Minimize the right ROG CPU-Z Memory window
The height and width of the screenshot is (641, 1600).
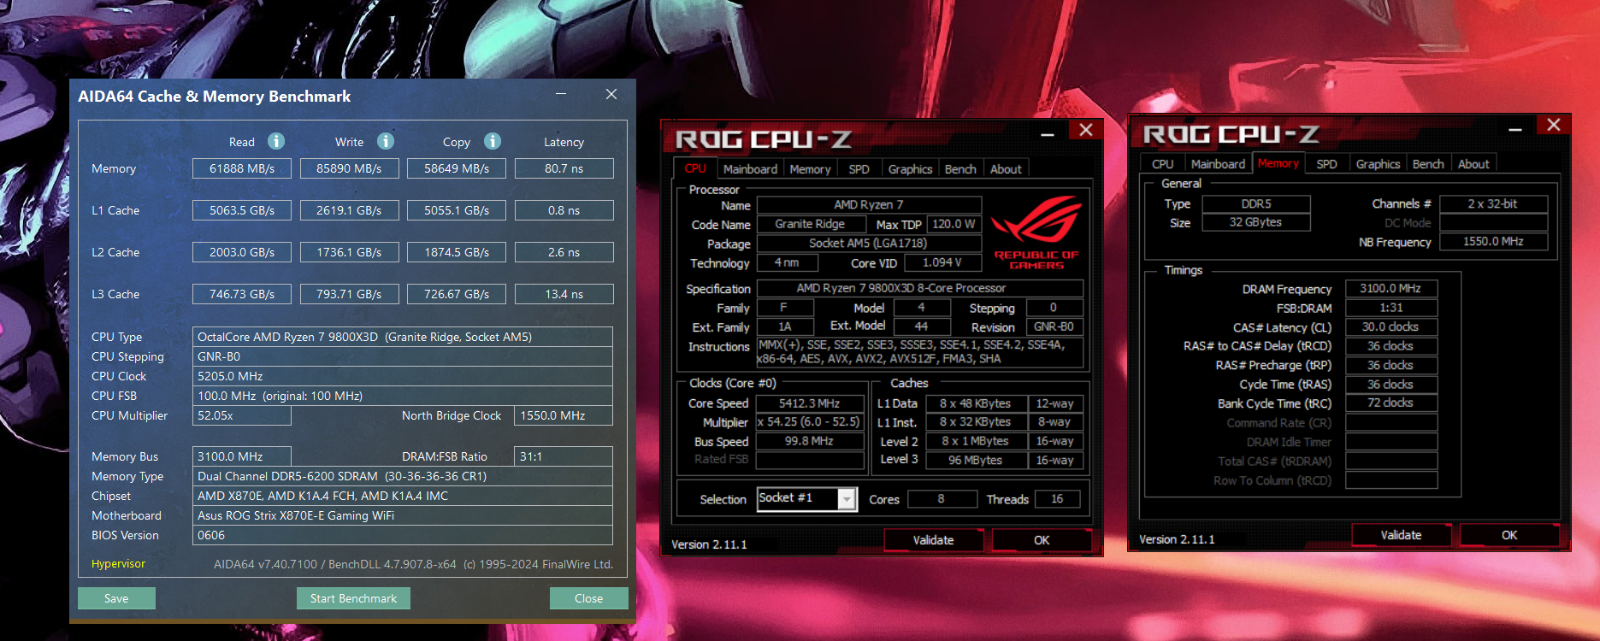click(x=1515, y=128)
